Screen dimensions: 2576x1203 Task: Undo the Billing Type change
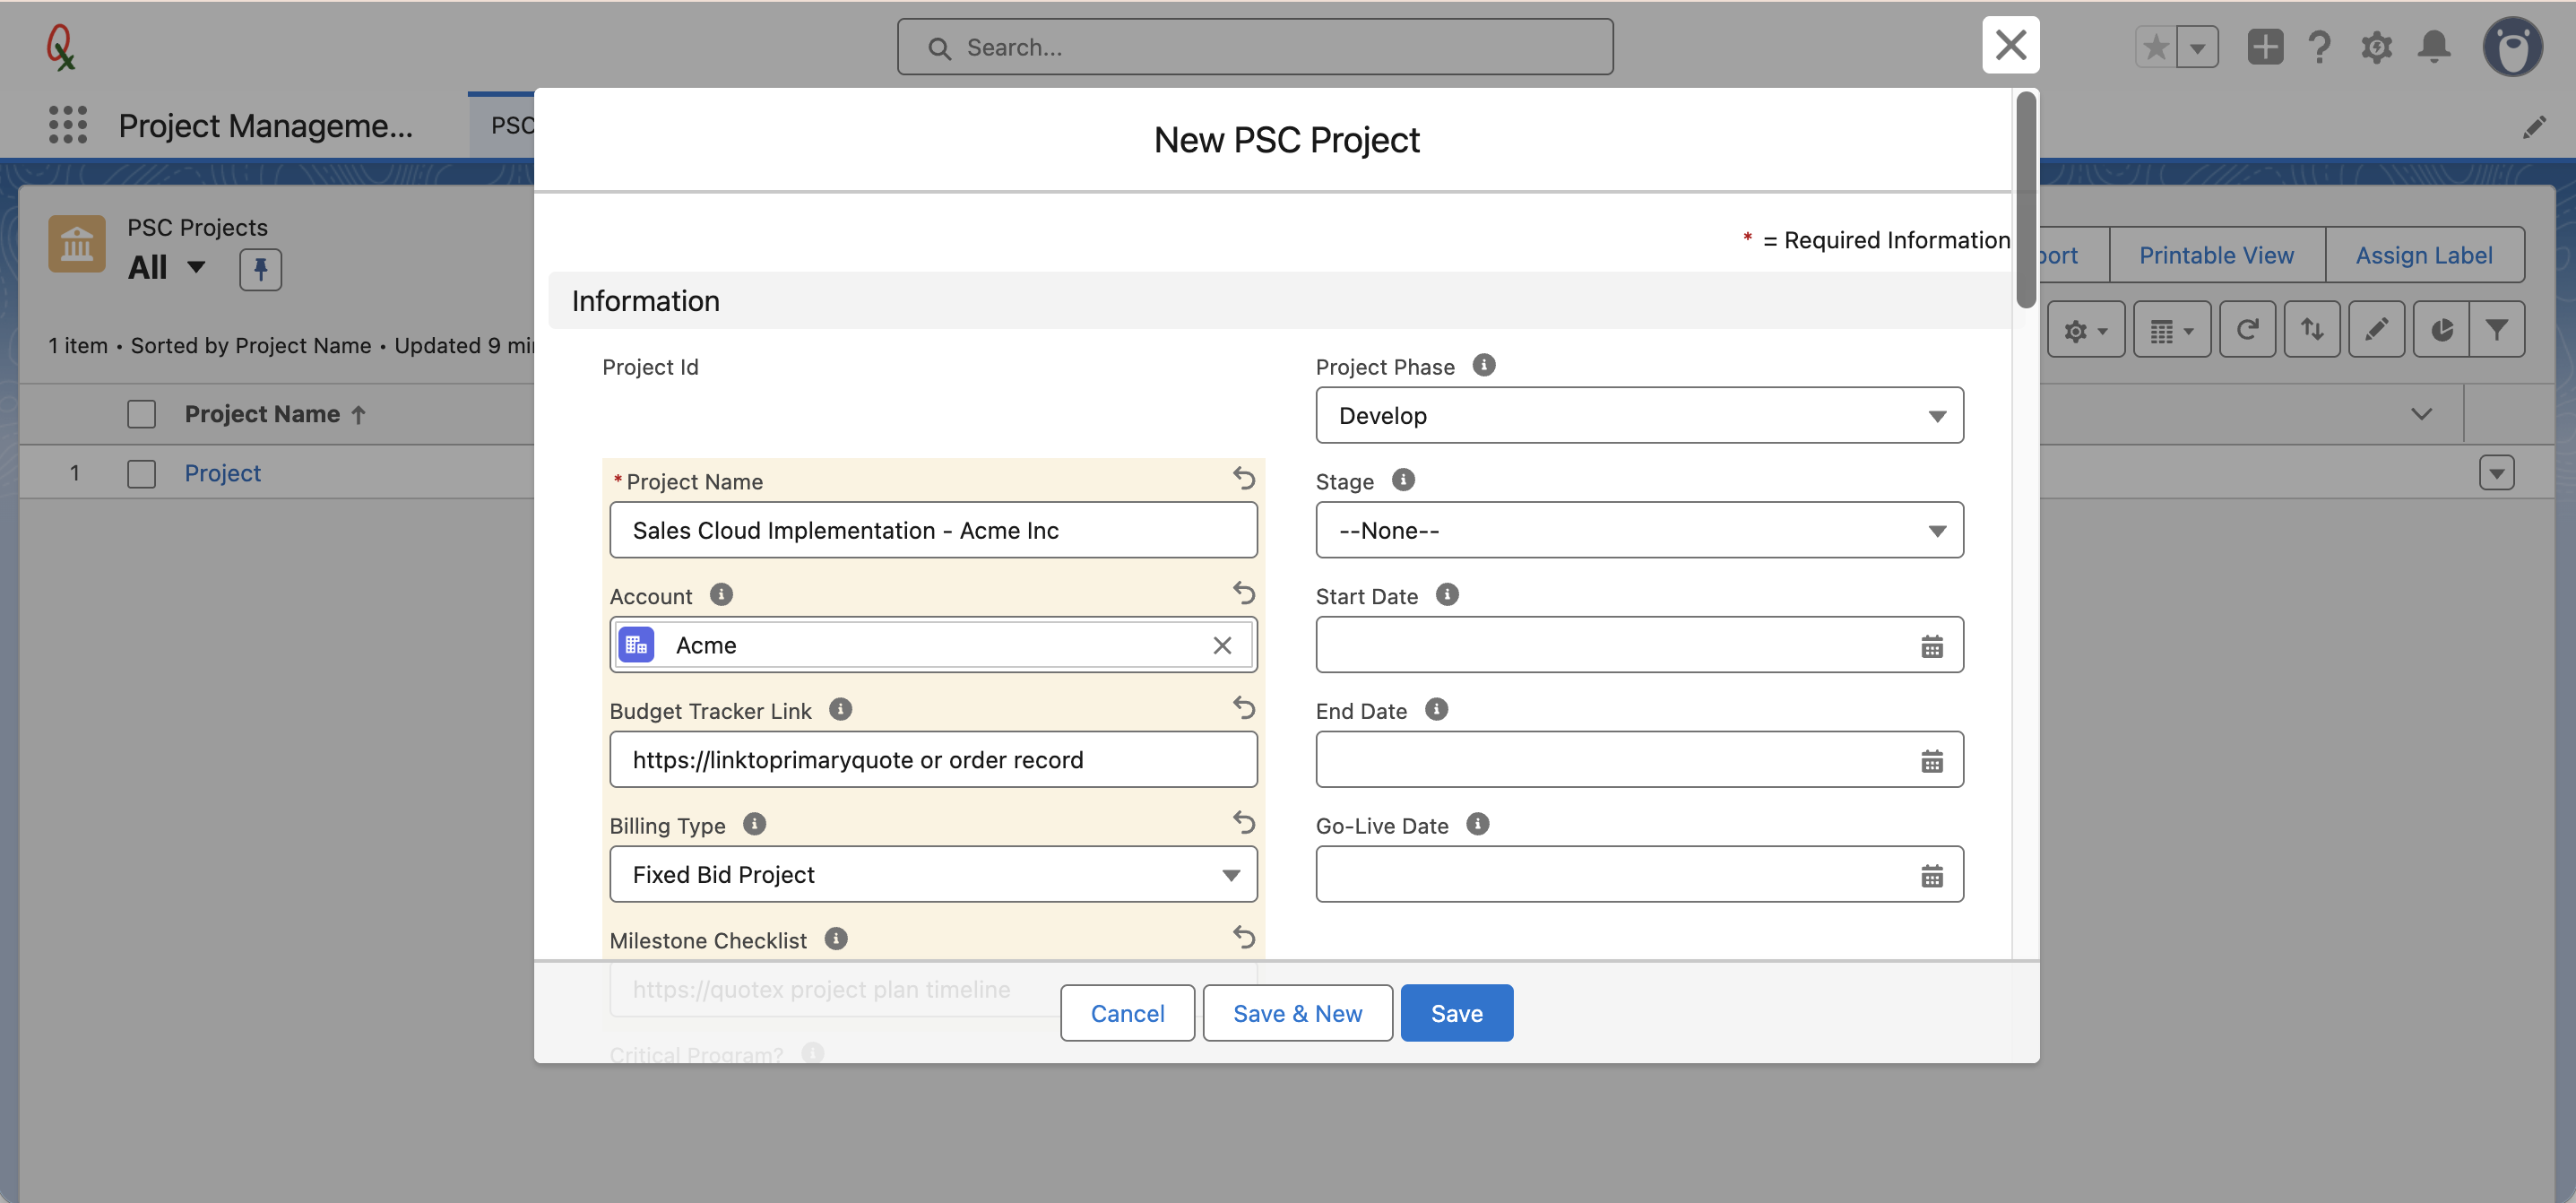(1243, 822)
